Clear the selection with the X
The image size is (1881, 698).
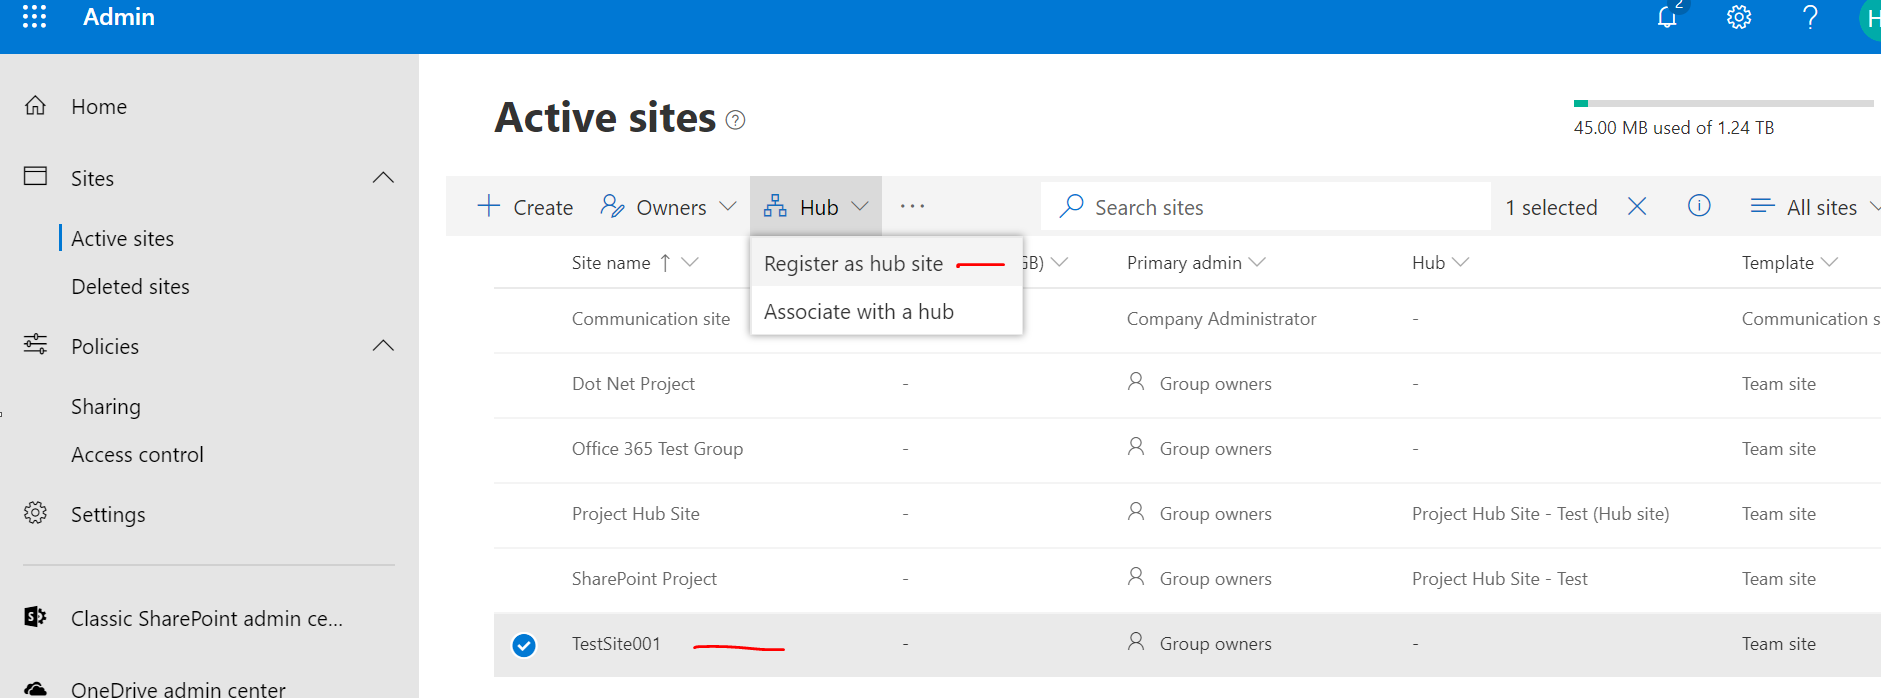[x=1637, y=206]
